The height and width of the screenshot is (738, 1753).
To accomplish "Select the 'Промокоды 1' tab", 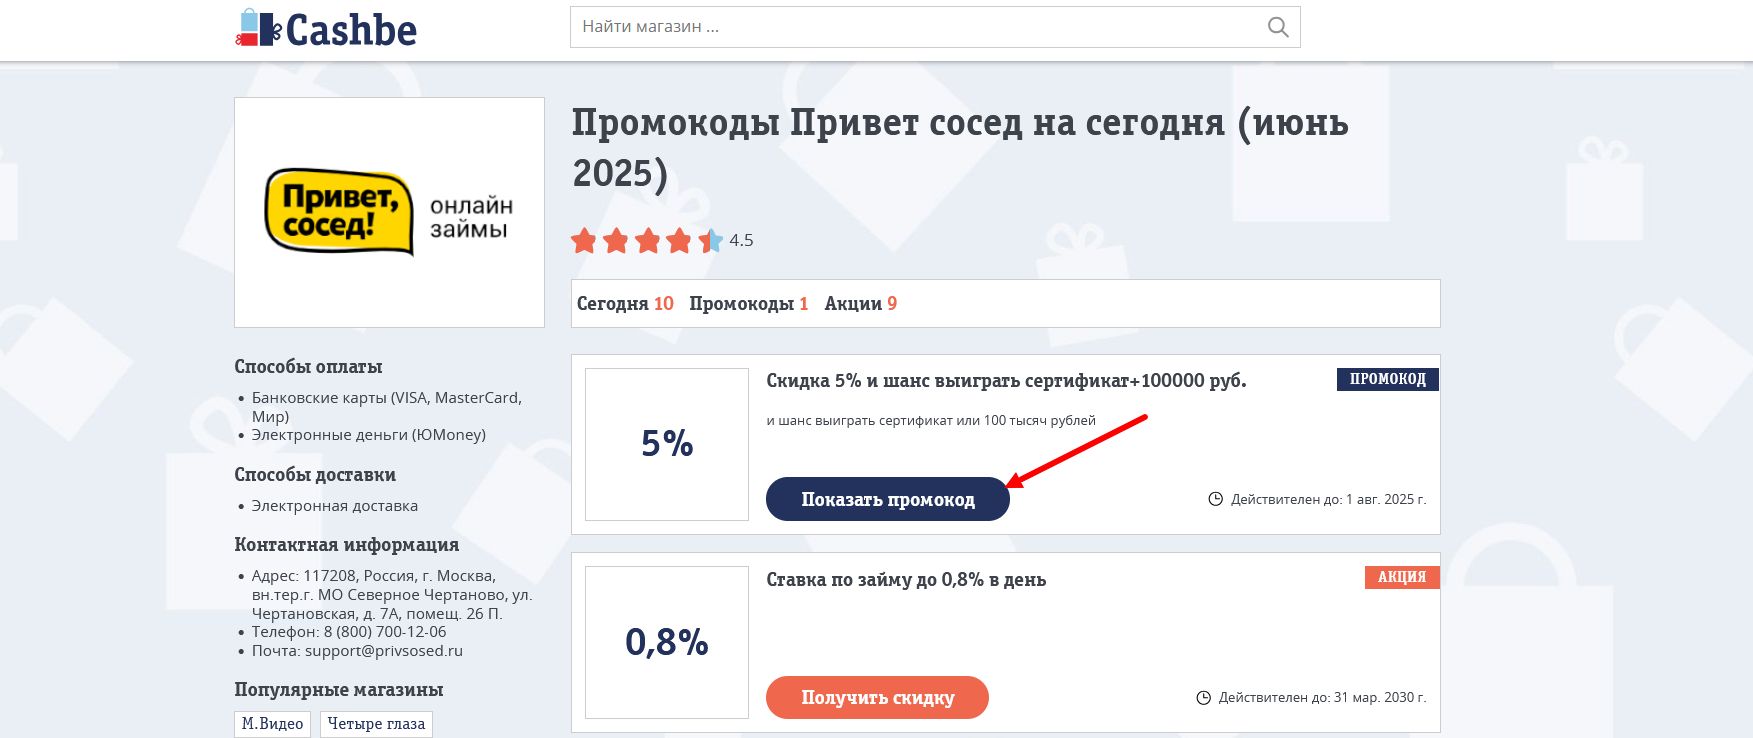I will point(748,304).
